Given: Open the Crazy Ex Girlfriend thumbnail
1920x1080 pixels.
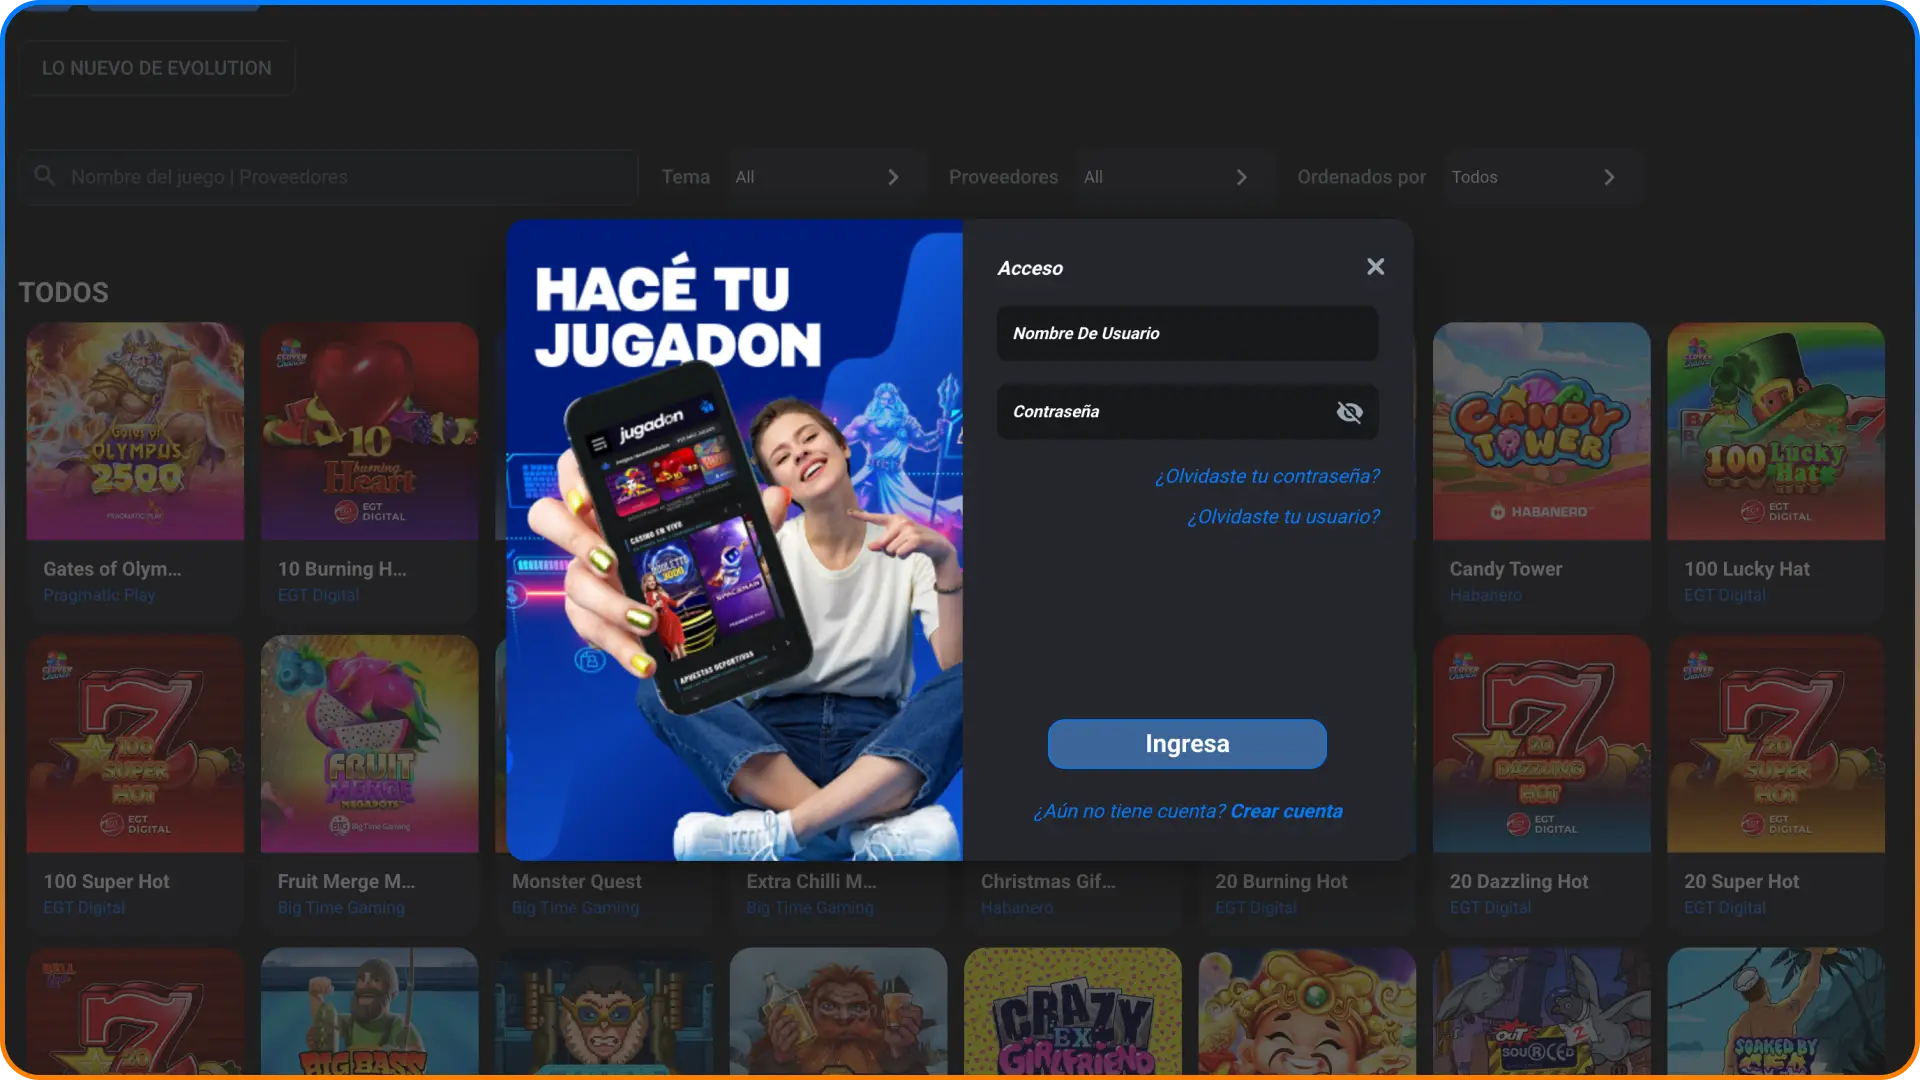Looking at the screenshot, I should tap(1072, 1012).
